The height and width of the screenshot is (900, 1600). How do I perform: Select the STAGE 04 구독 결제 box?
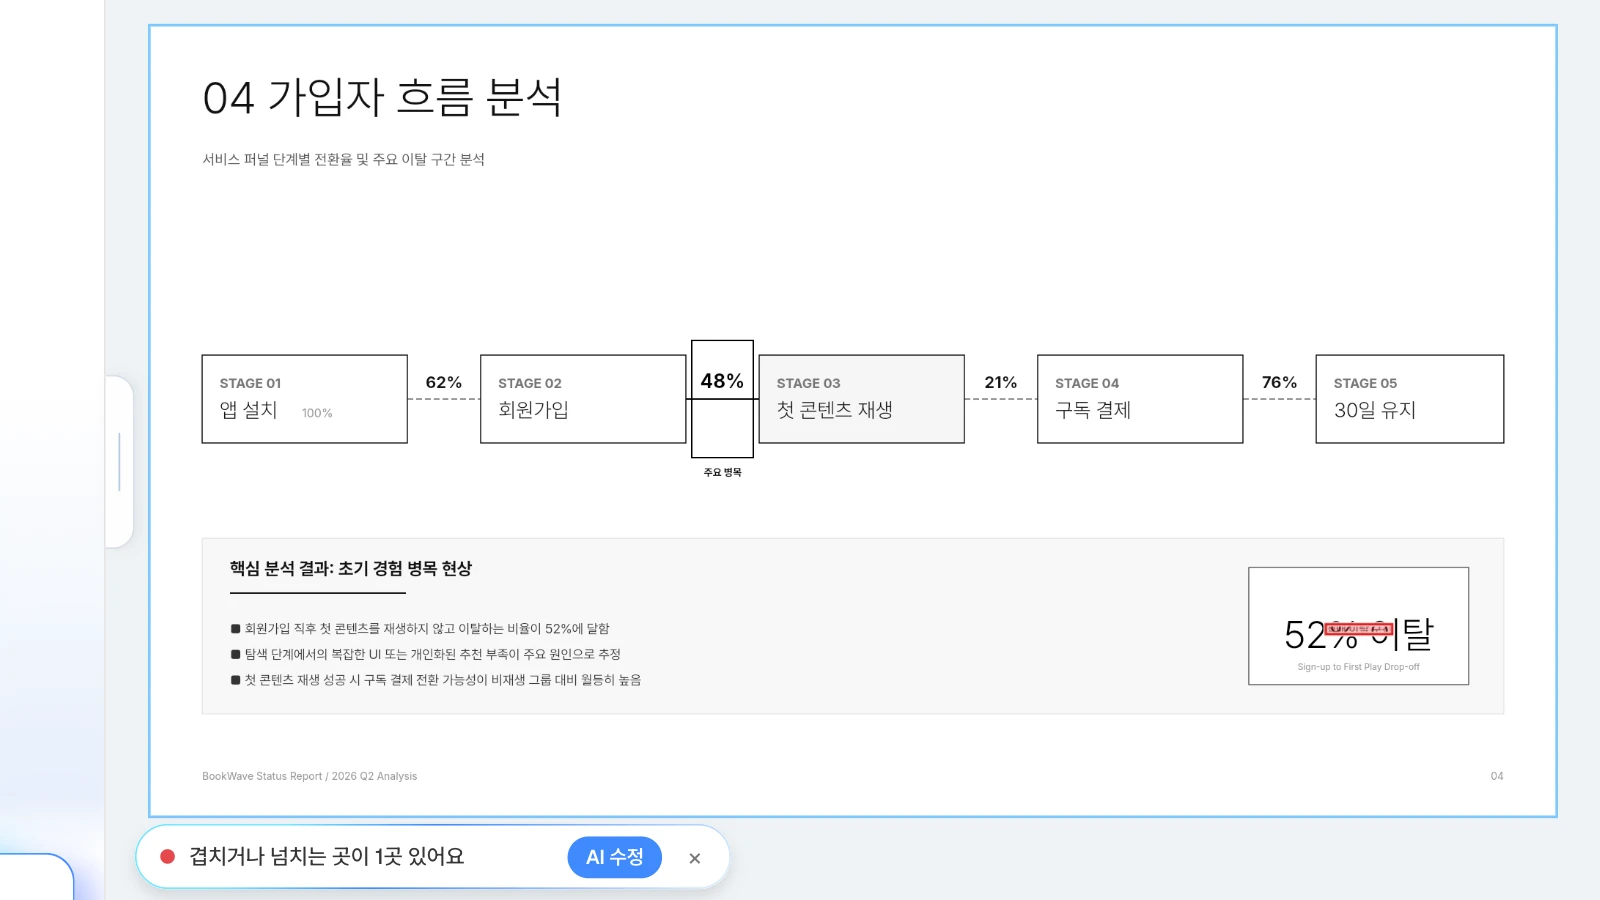tap(1140, 399)
